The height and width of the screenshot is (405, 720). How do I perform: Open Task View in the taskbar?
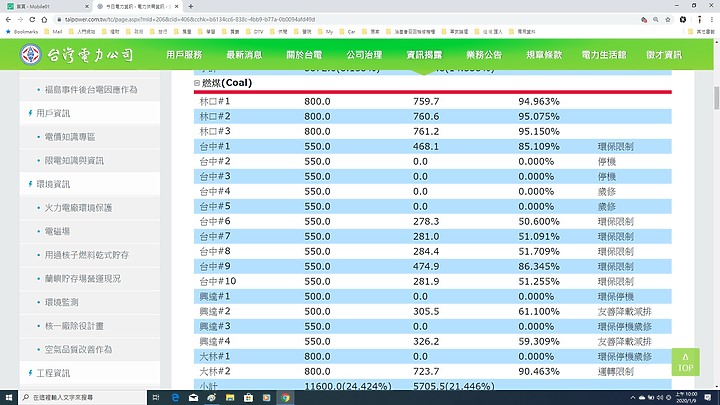point(156,397)
